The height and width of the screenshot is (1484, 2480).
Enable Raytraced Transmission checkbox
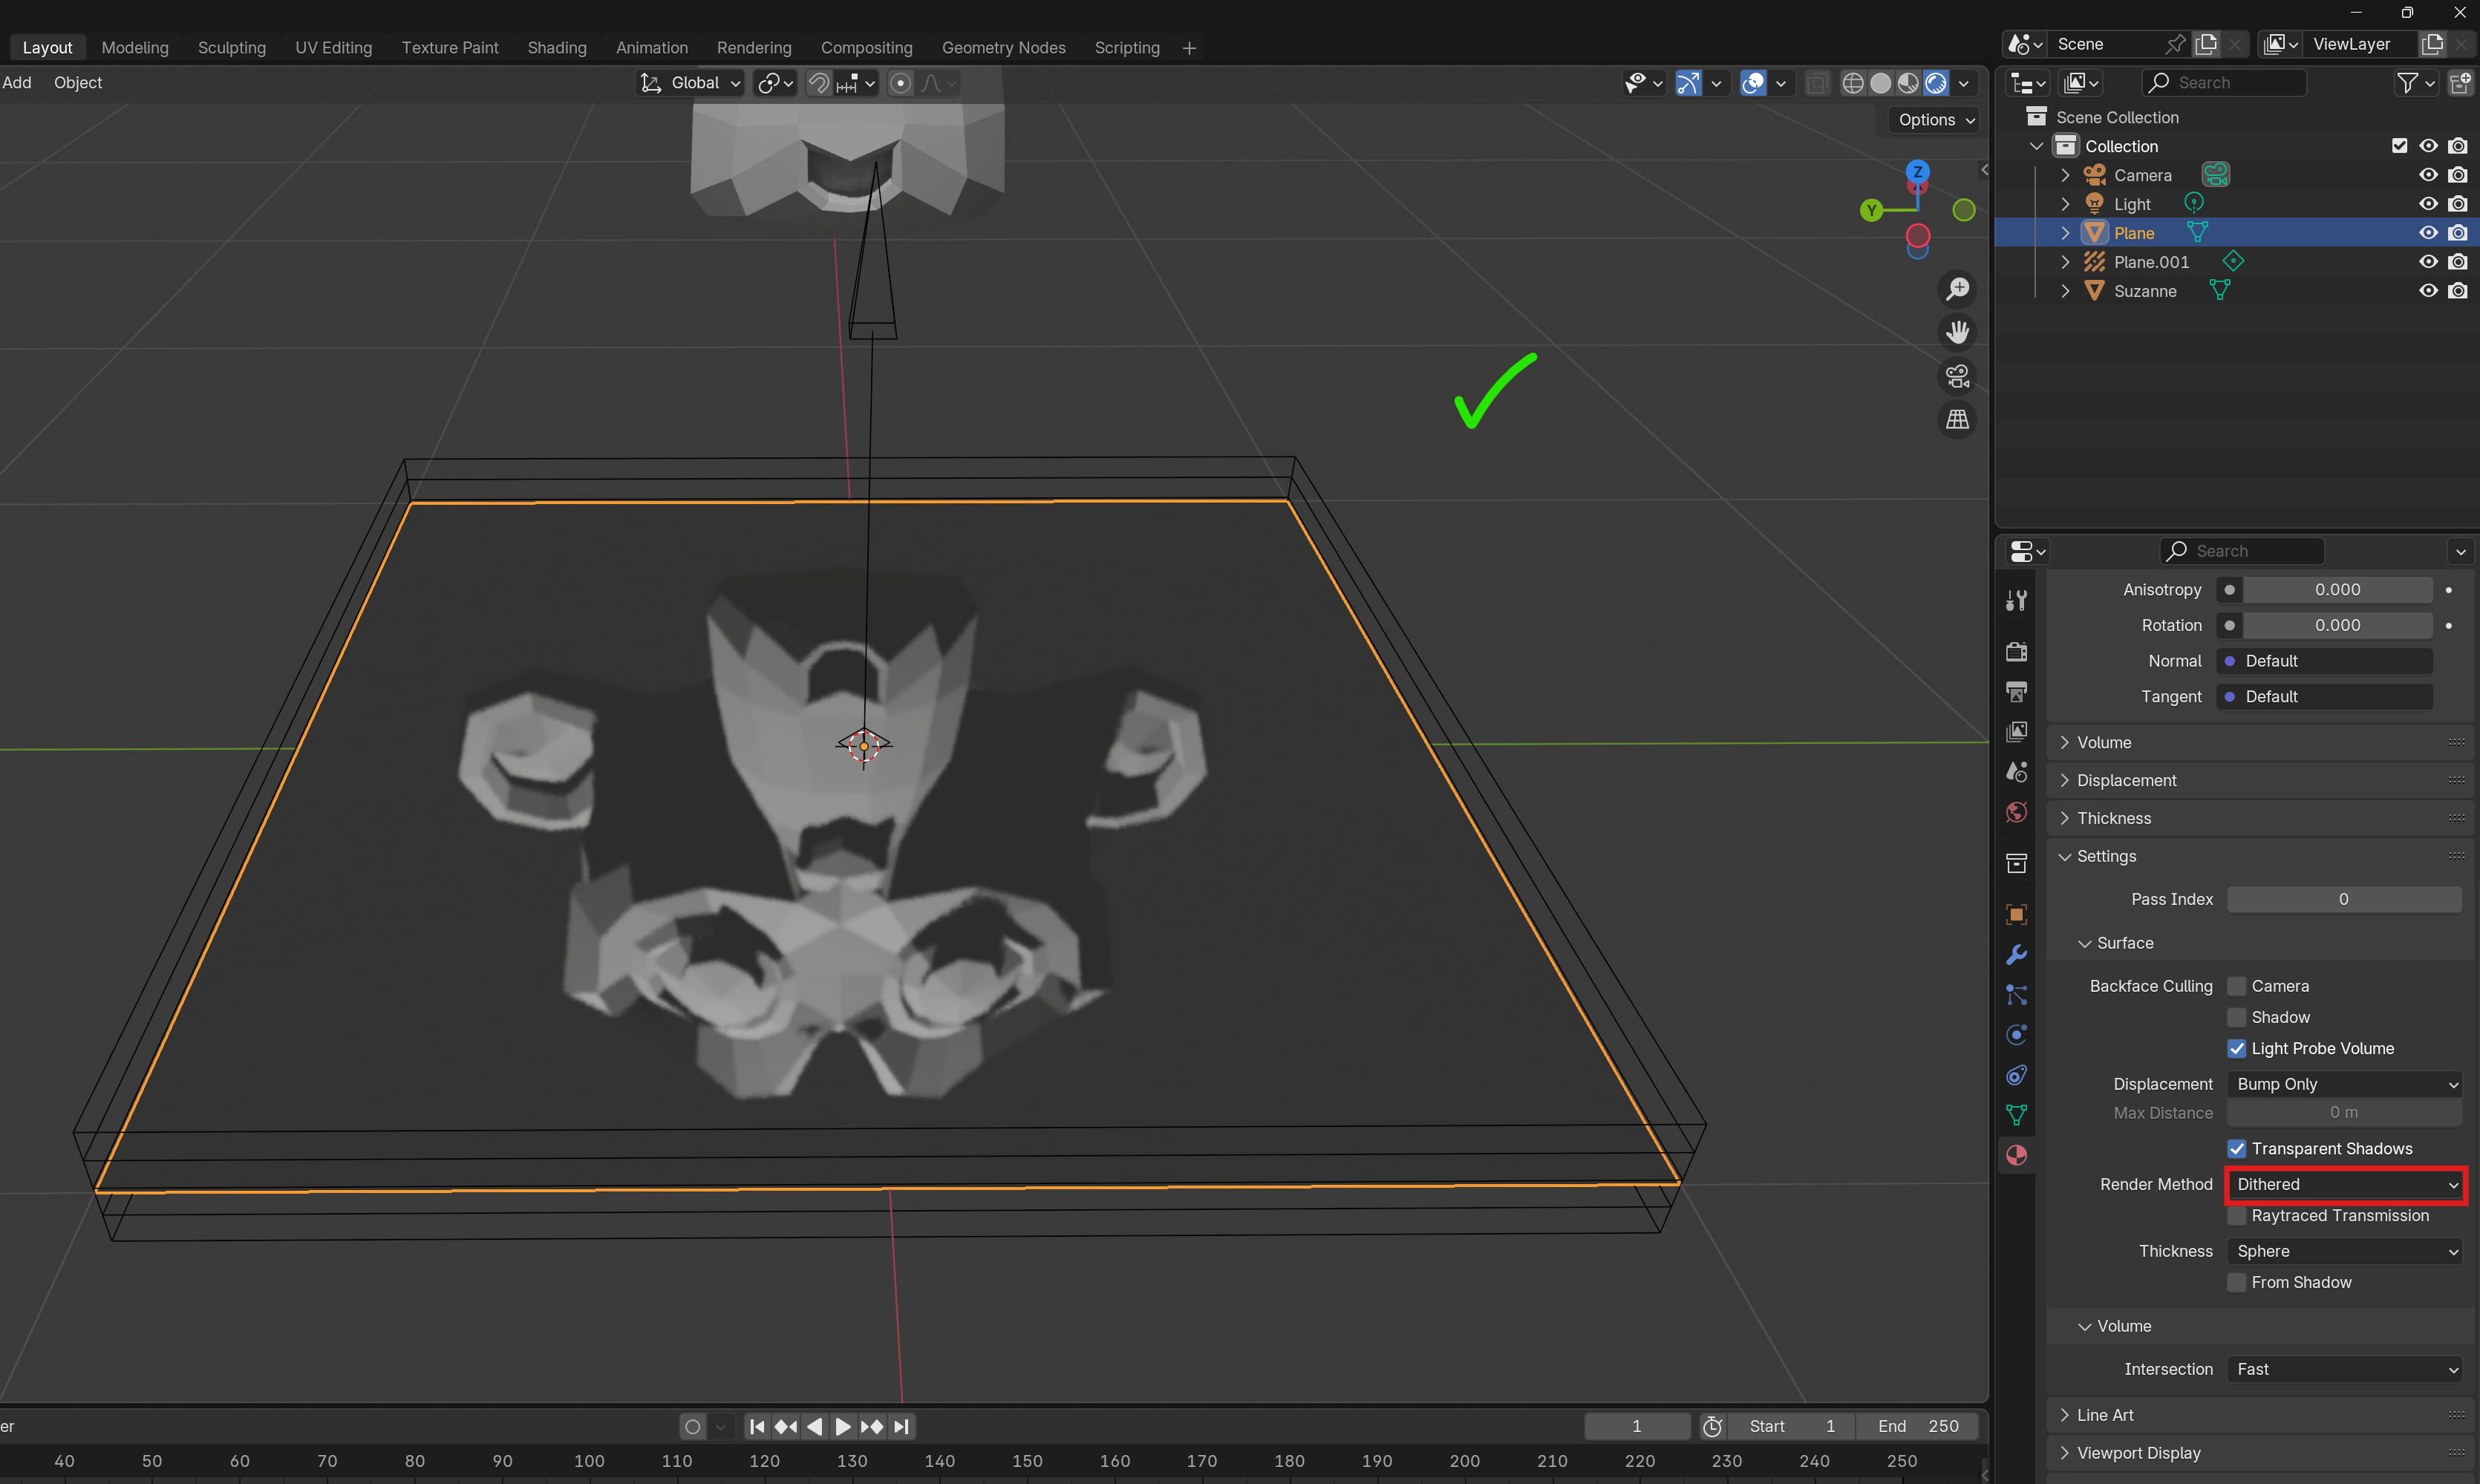pos(2237,1216)
